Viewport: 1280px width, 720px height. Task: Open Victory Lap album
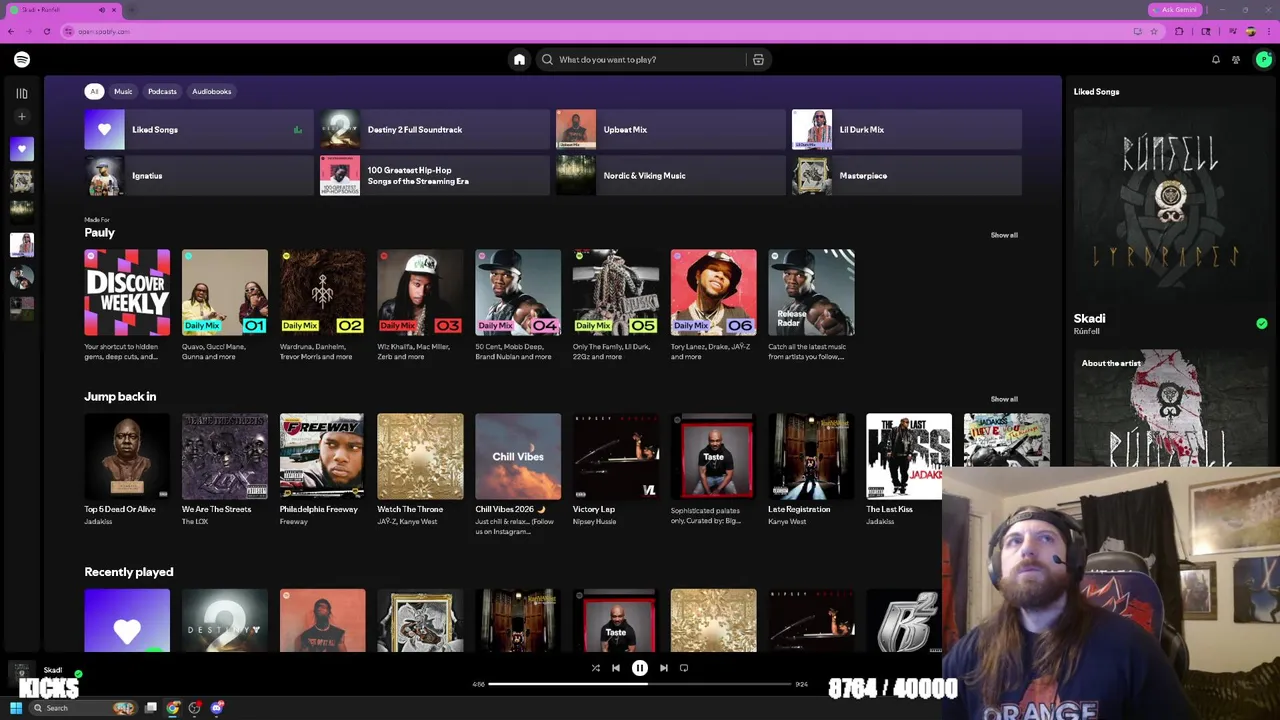(616, 456)
